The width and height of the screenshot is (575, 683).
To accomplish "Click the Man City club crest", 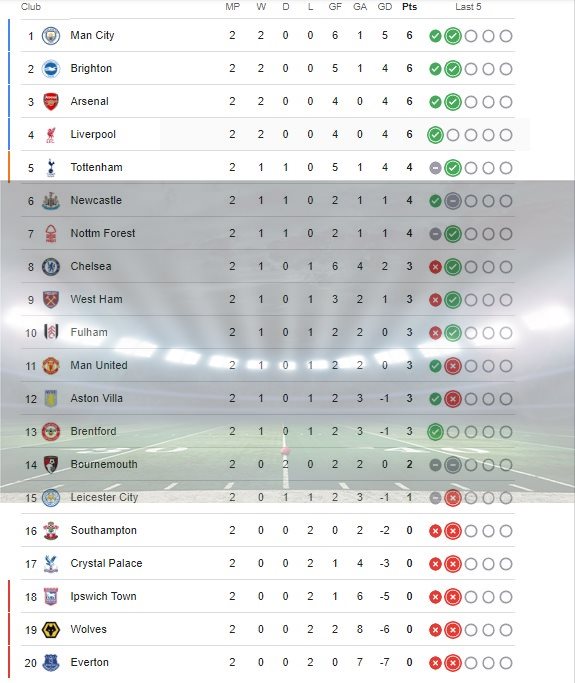I will coord(51,36).
